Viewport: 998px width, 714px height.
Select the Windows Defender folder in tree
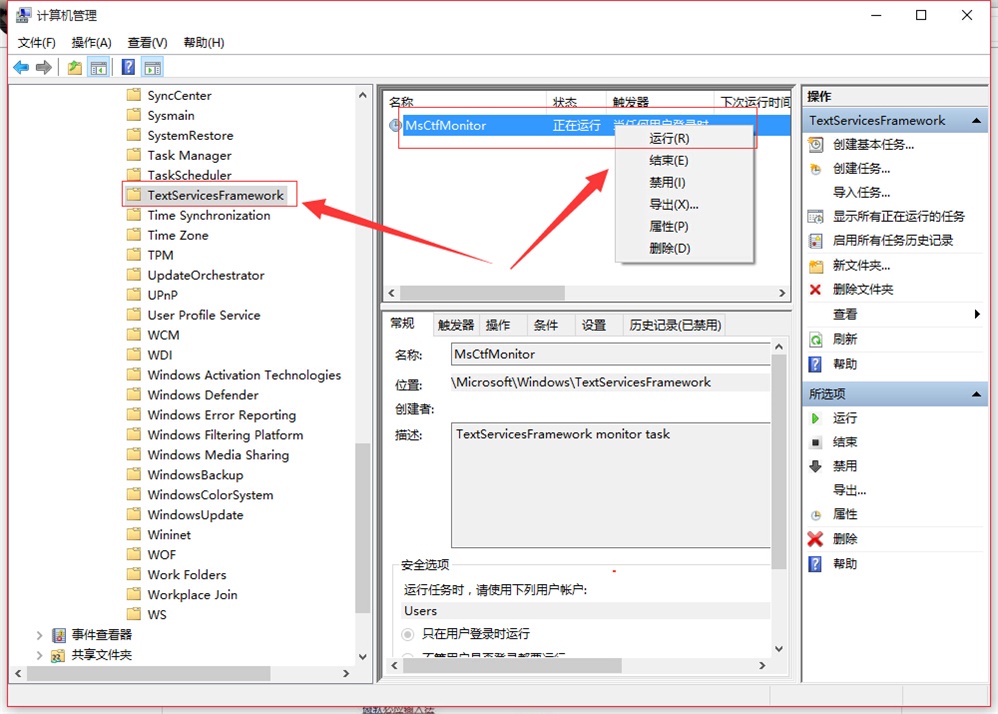[x=202, y=395]
